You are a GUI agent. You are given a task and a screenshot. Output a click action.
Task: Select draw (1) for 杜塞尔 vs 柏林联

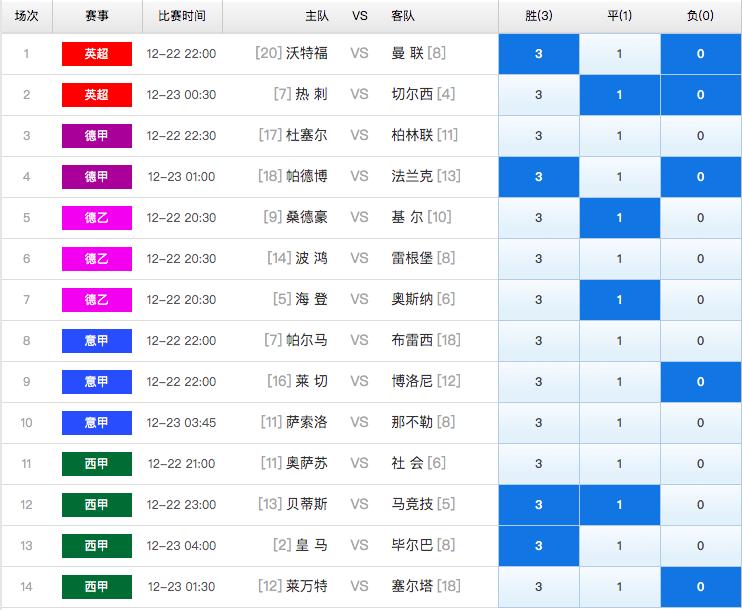(x=619, y=136)
